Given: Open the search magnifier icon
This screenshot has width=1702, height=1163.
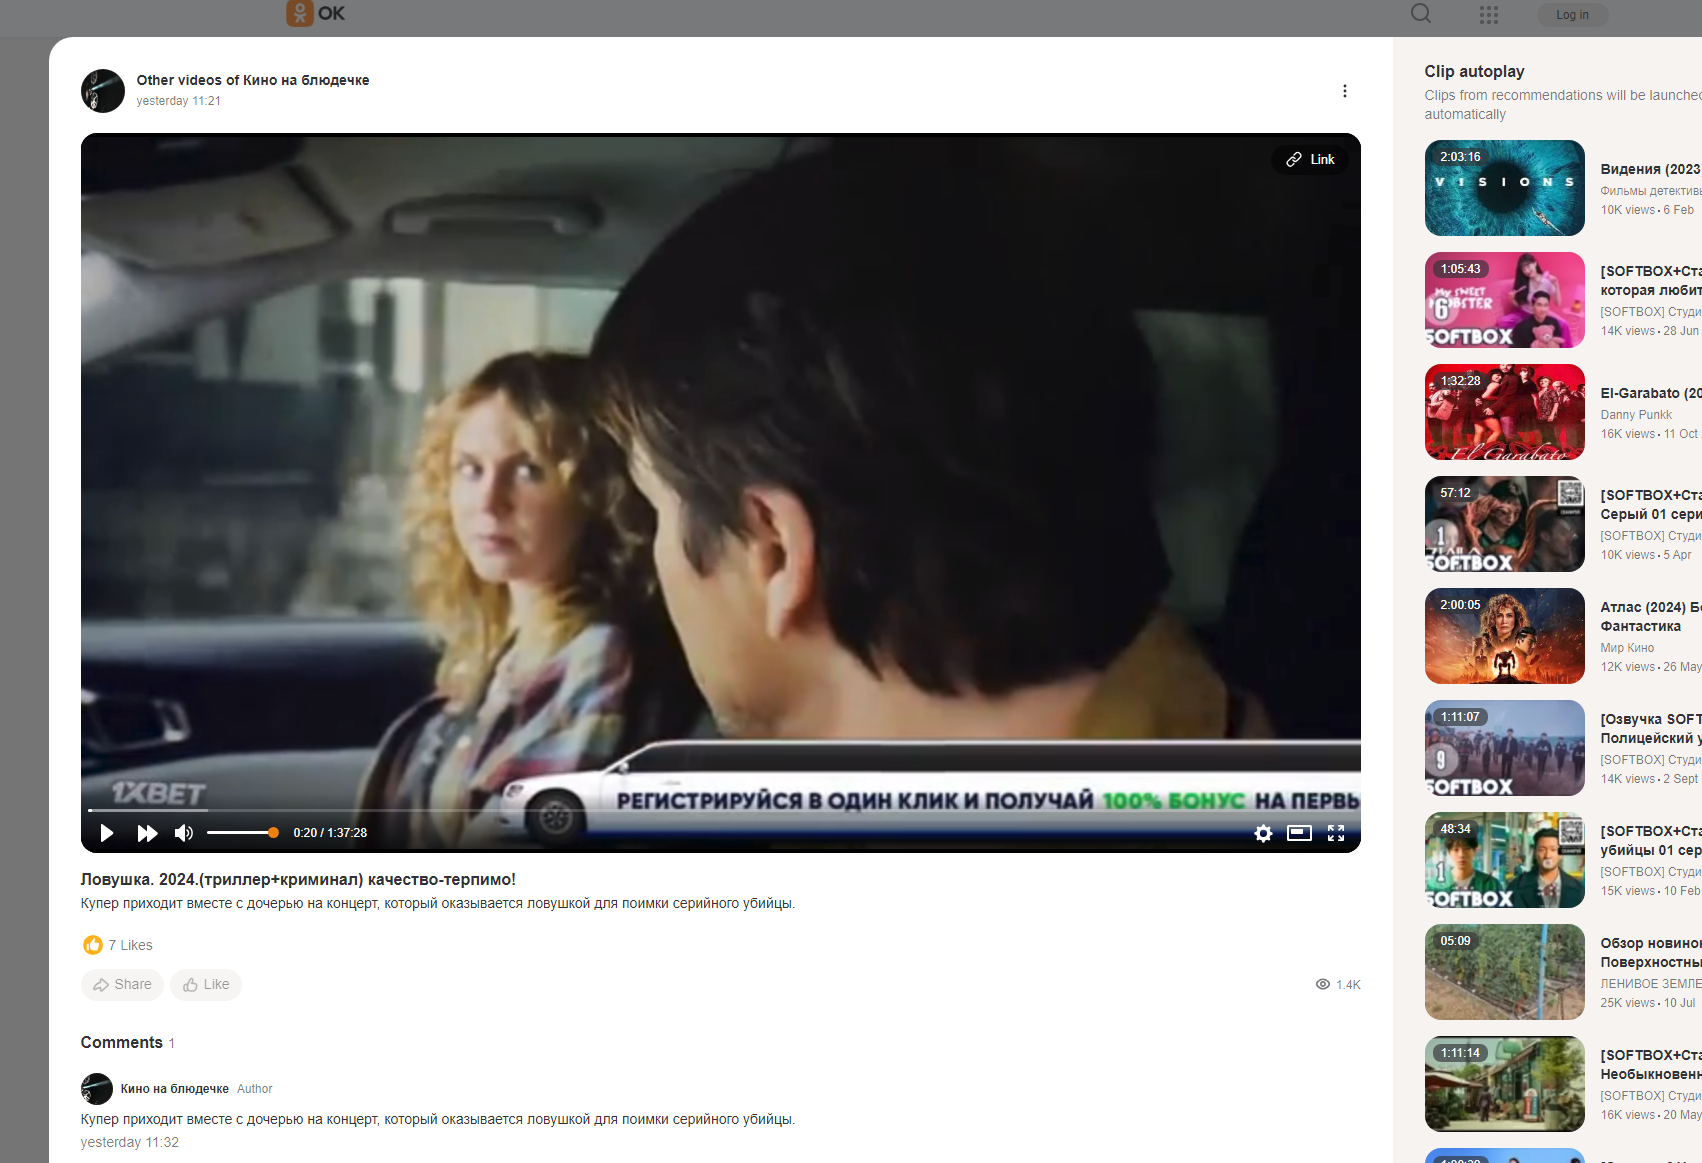Looking at the screenshot, I should 1420,13.
